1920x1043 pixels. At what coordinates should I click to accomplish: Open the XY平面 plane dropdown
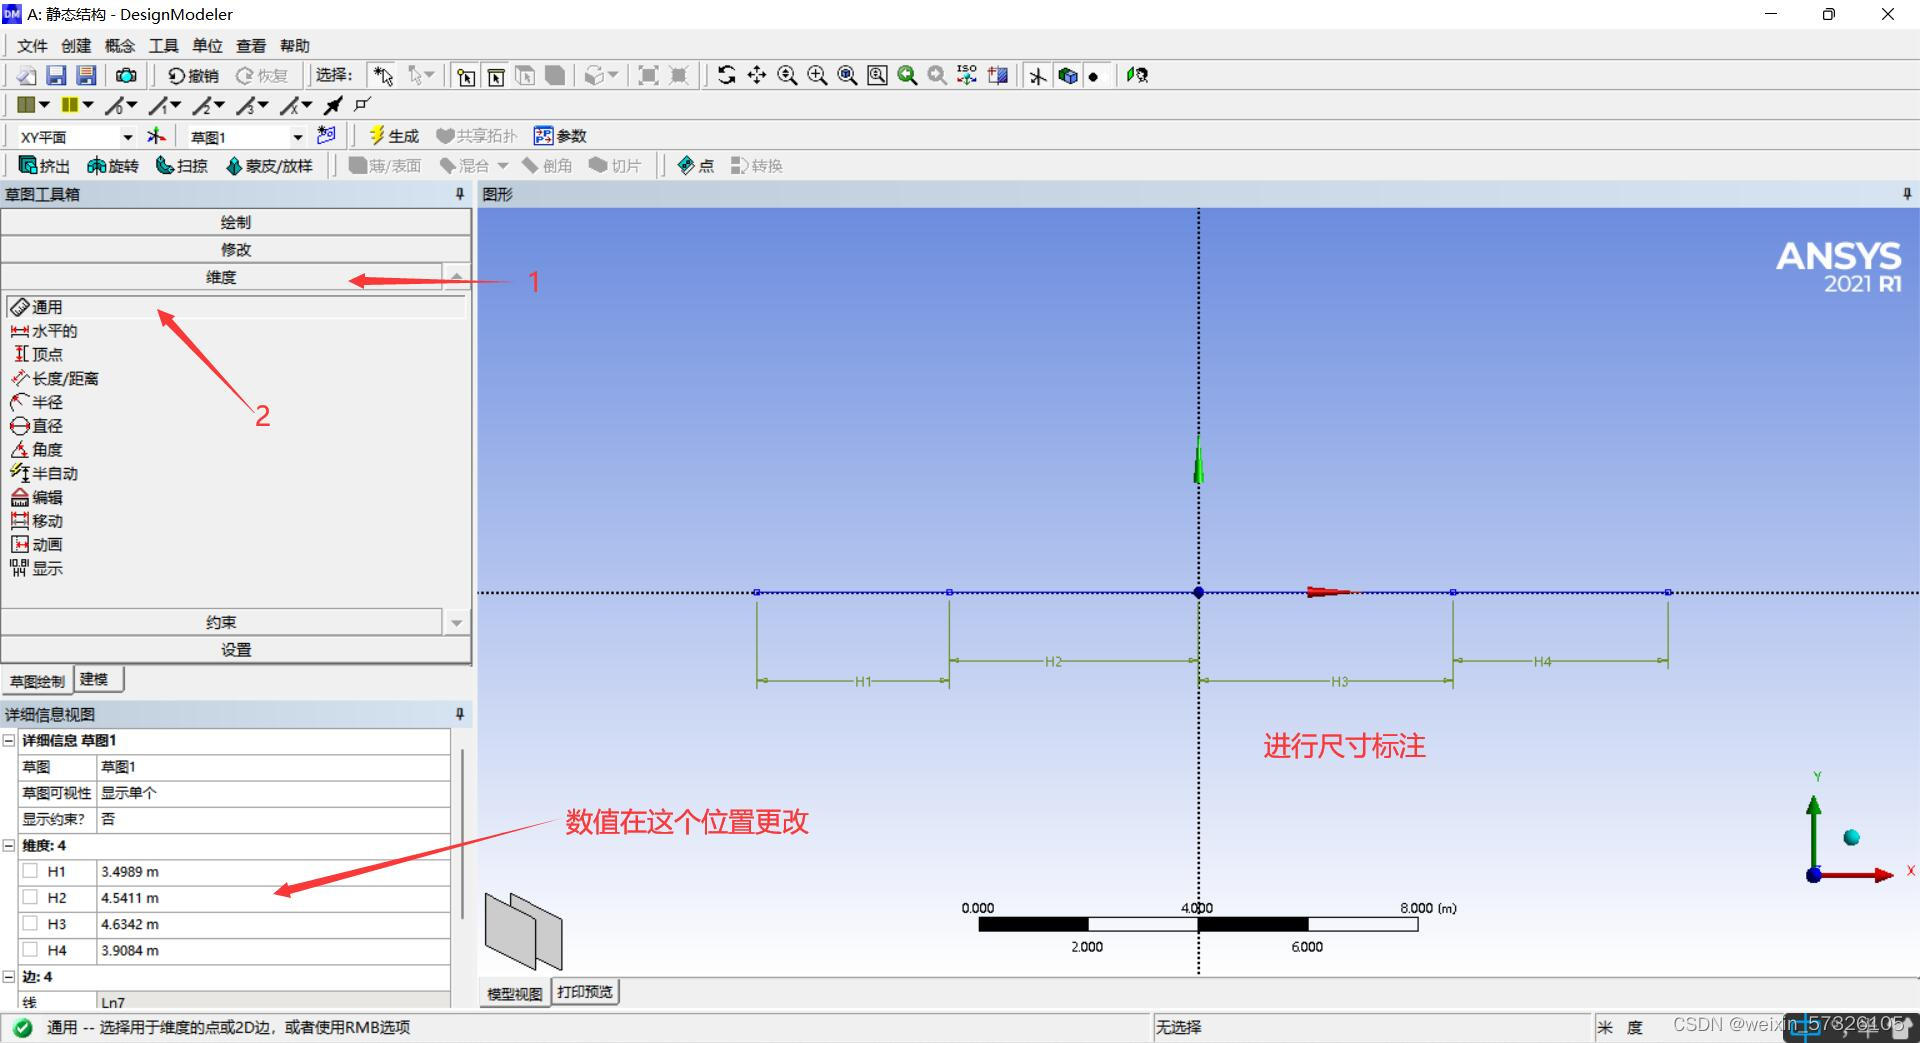[x=127, y=137]
